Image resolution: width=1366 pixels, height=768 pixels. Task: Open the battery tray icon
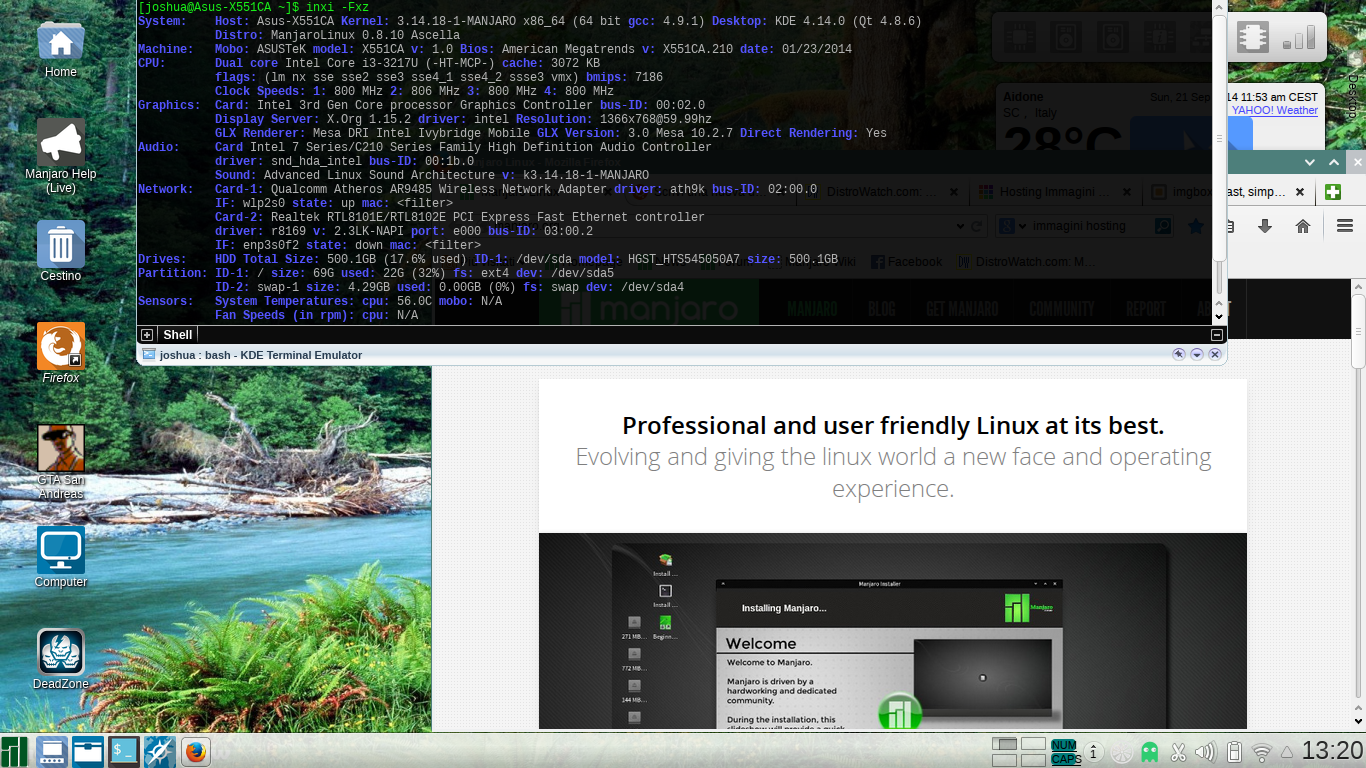1234,752
